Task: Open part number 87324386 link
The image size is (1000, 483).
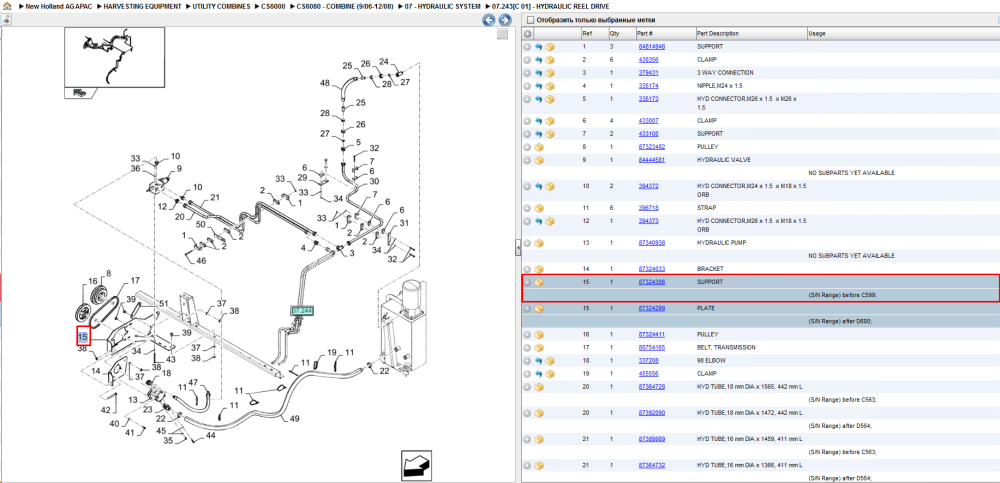Action: click(652, 281)
